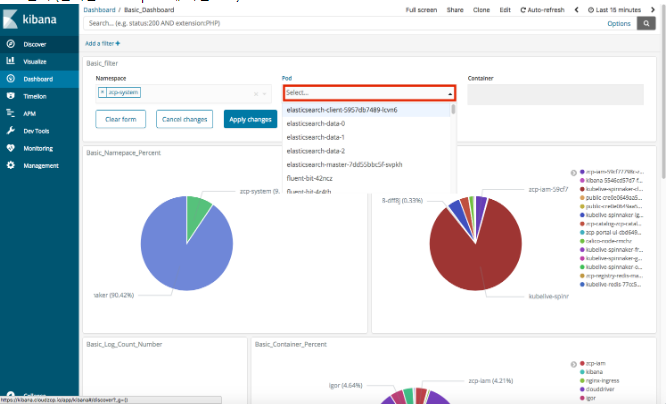Collapse the Pod select dropdown

click(x=450, y=93)
